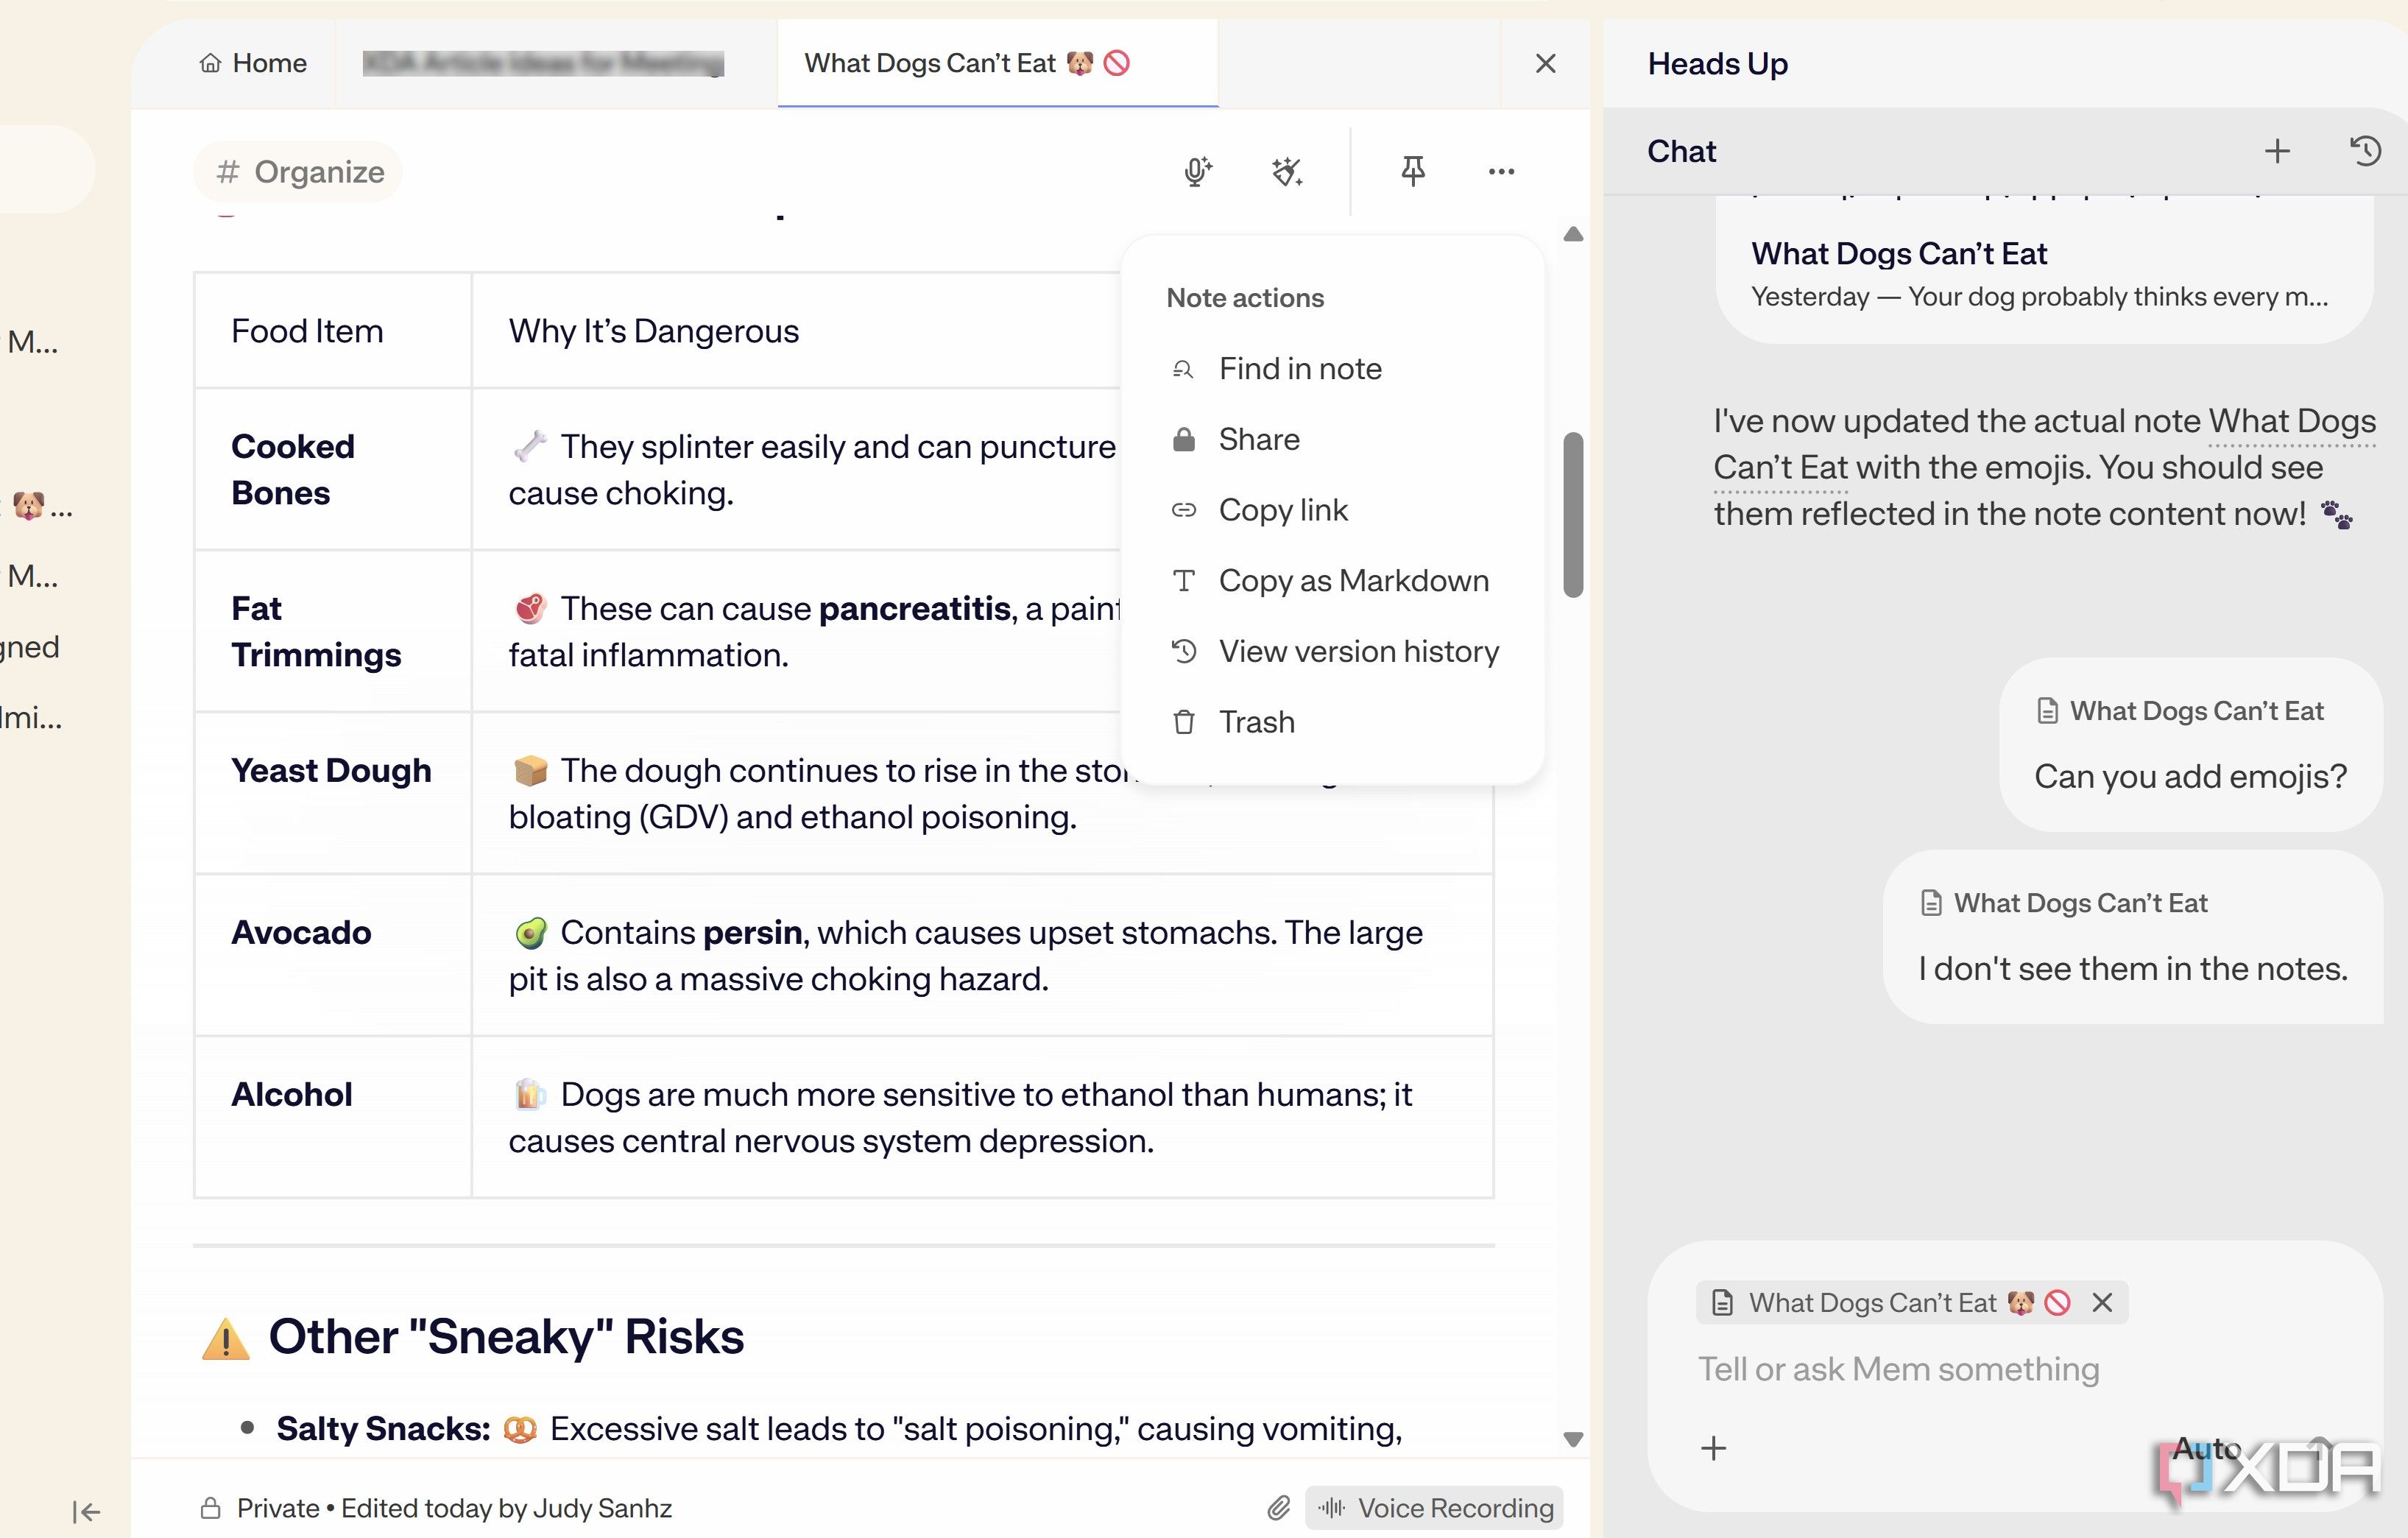The width and height of the screenshot is (2408, 1538).
Task: Click the Avocado table cell
Action: coord(333,955)
